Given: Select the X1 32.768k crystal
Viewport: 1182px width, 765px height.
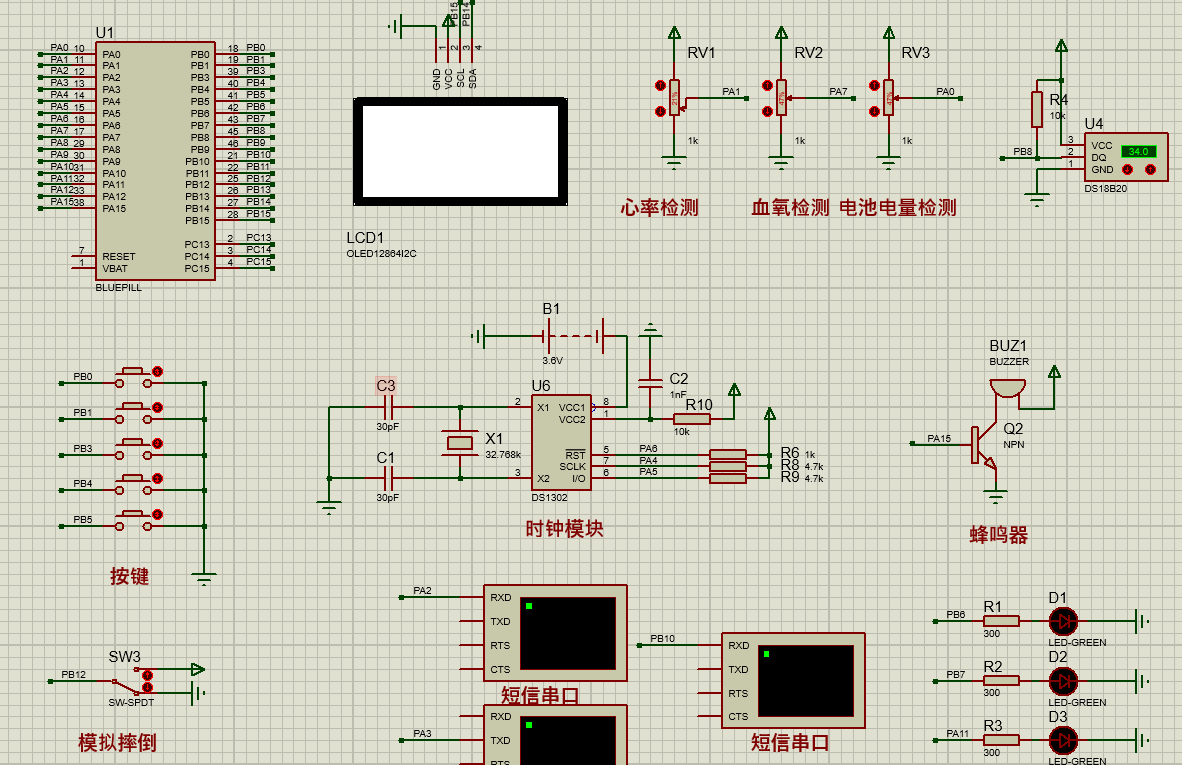Looking at the screenshot, I should [460, 442].
